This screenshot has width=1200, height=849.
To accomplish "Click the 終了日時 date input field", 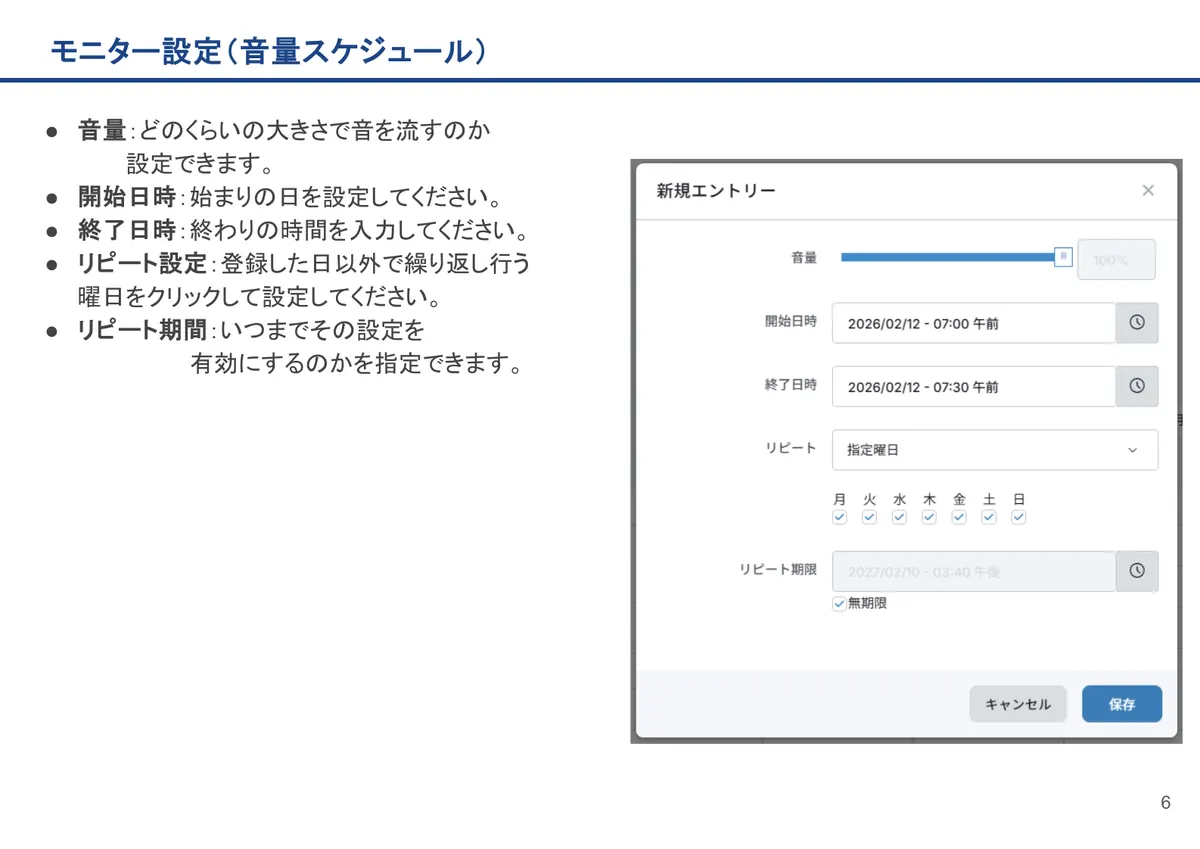I will point(974,386).
